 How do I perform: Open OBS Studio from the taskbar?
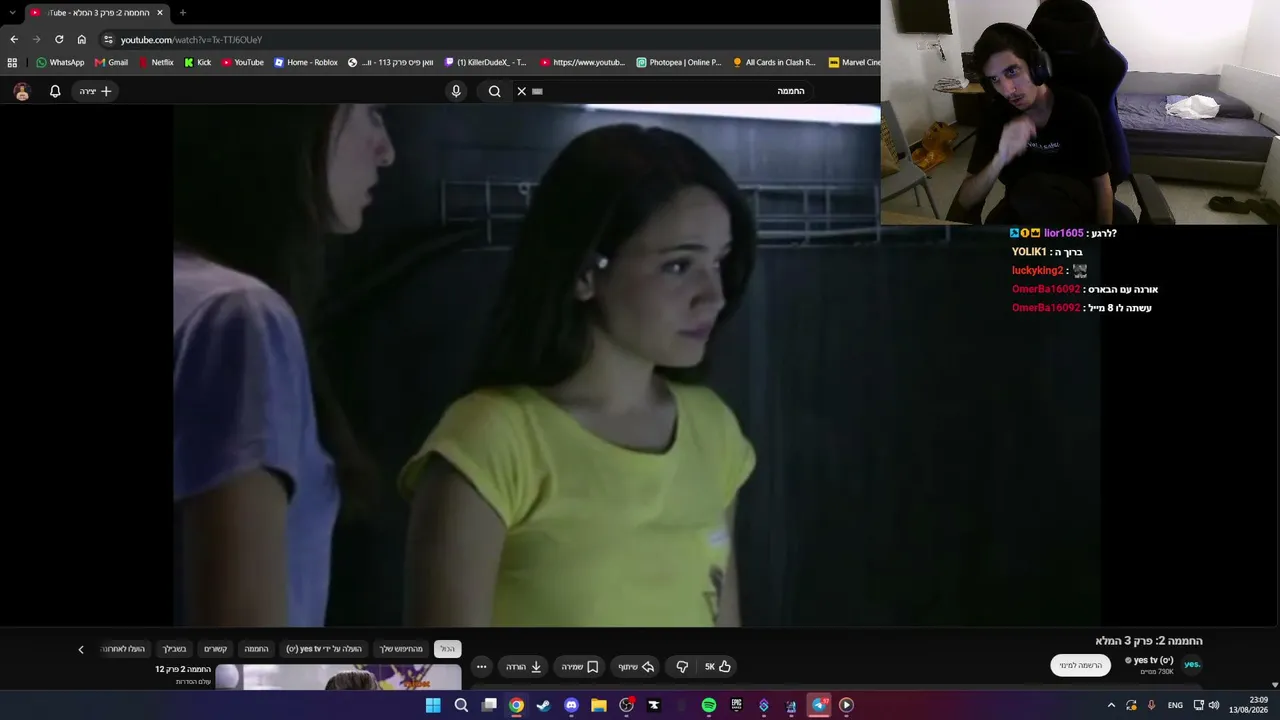pyautogui.click(x=626, y=705)
